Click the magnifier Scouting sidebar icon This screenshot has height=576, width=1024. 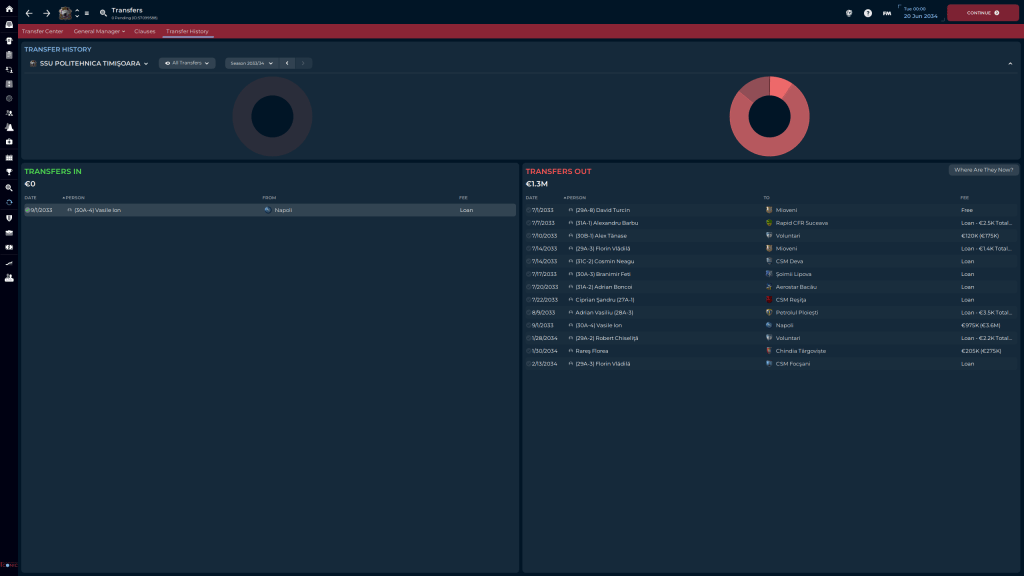tap(9, 187)
